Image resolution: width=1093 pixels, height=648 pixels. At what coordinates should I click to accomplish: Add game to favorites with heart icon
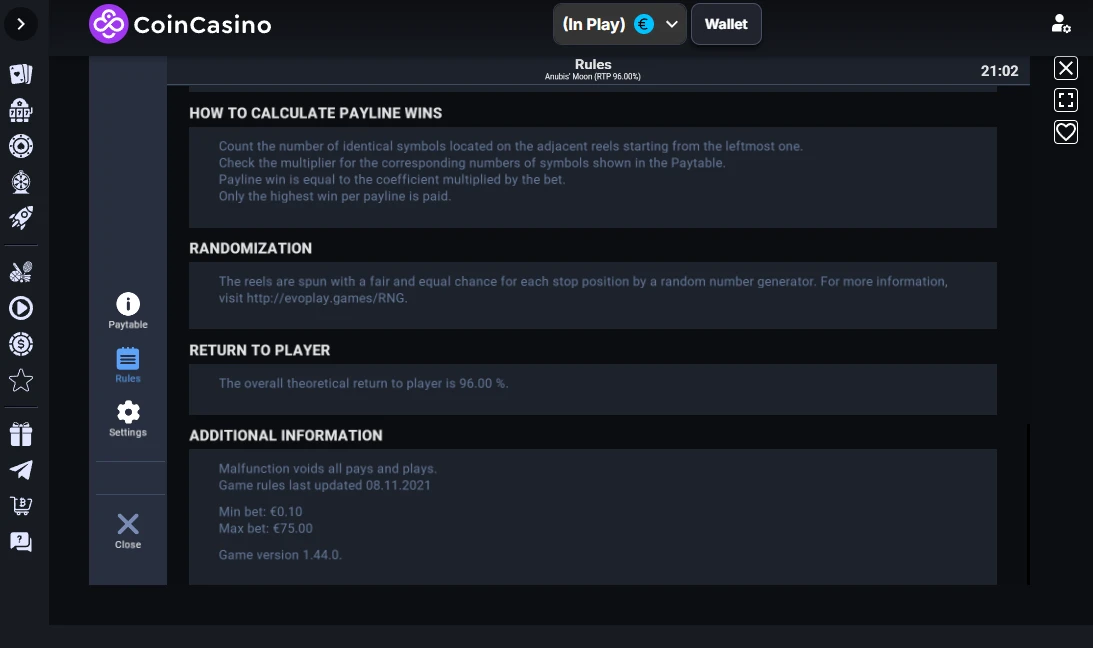(1066, 132)
